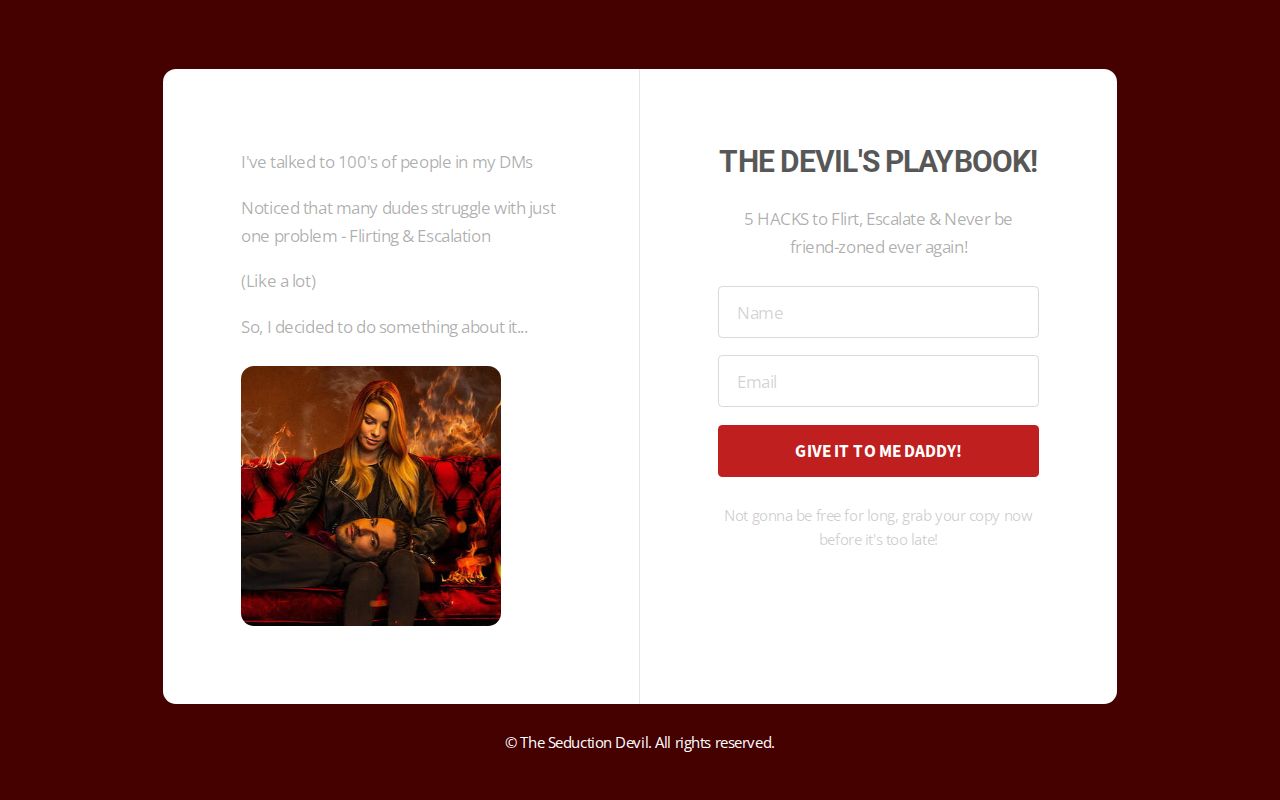The image size is (1280, 800).
Task: Click THE DEVIL'S PLAYBOOK! heading
Action: [x=878, y=161]
